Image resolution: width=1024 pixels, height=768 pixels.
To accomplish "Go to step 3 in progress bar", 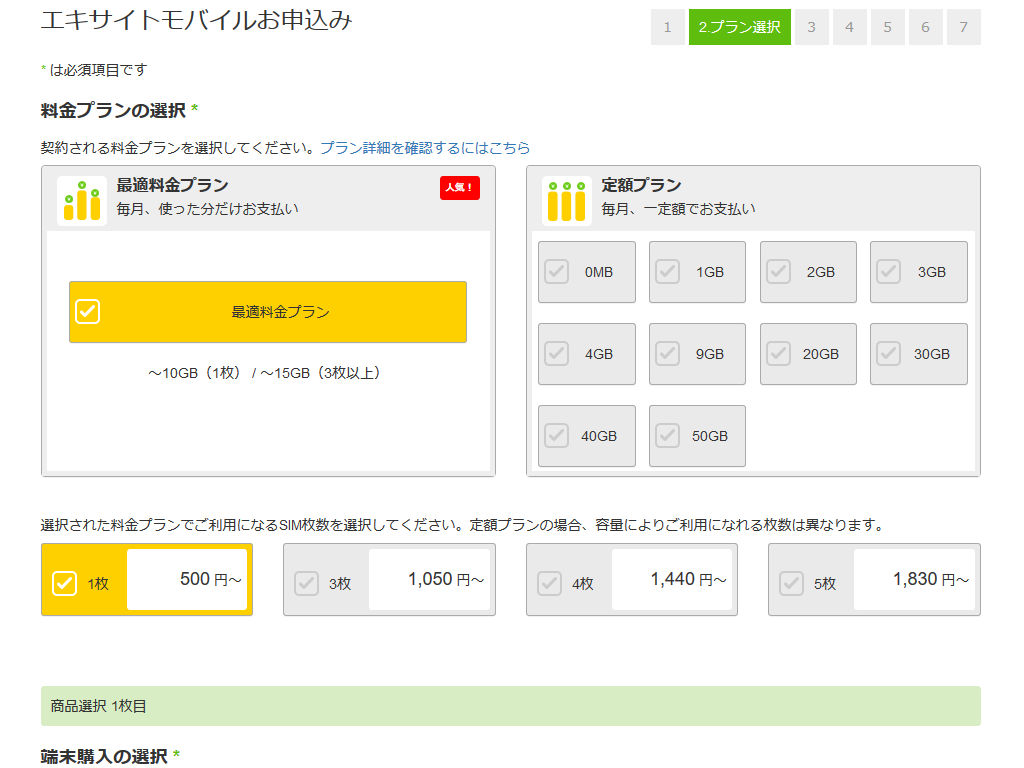I will click(x=812, y=27).
